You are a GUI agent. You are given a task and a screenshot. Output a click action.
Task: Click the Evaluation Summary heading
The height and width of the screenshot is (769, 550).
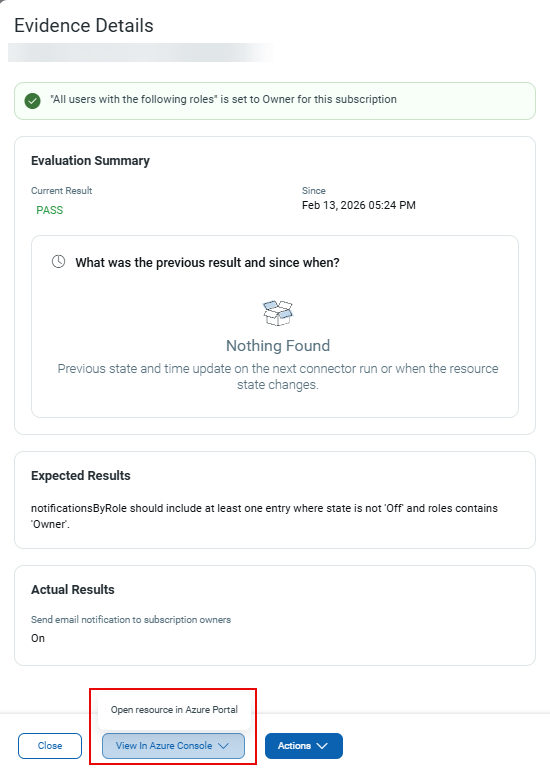coord(90,160)
